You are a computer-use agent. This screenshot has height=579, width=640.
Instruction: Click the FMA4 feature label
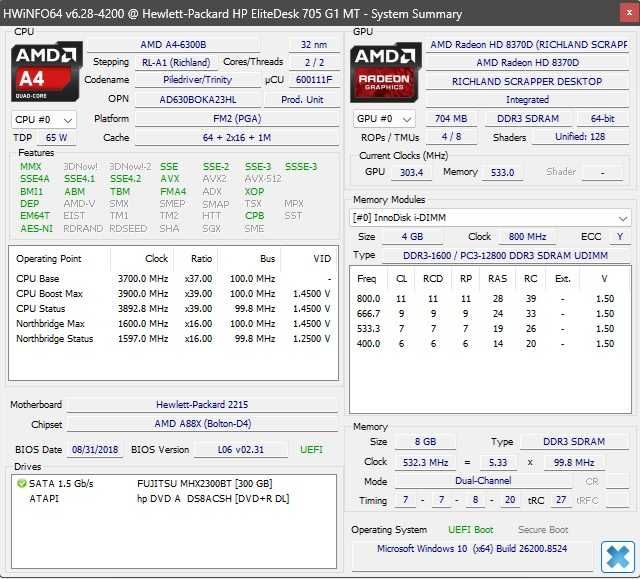pos(173,191)
